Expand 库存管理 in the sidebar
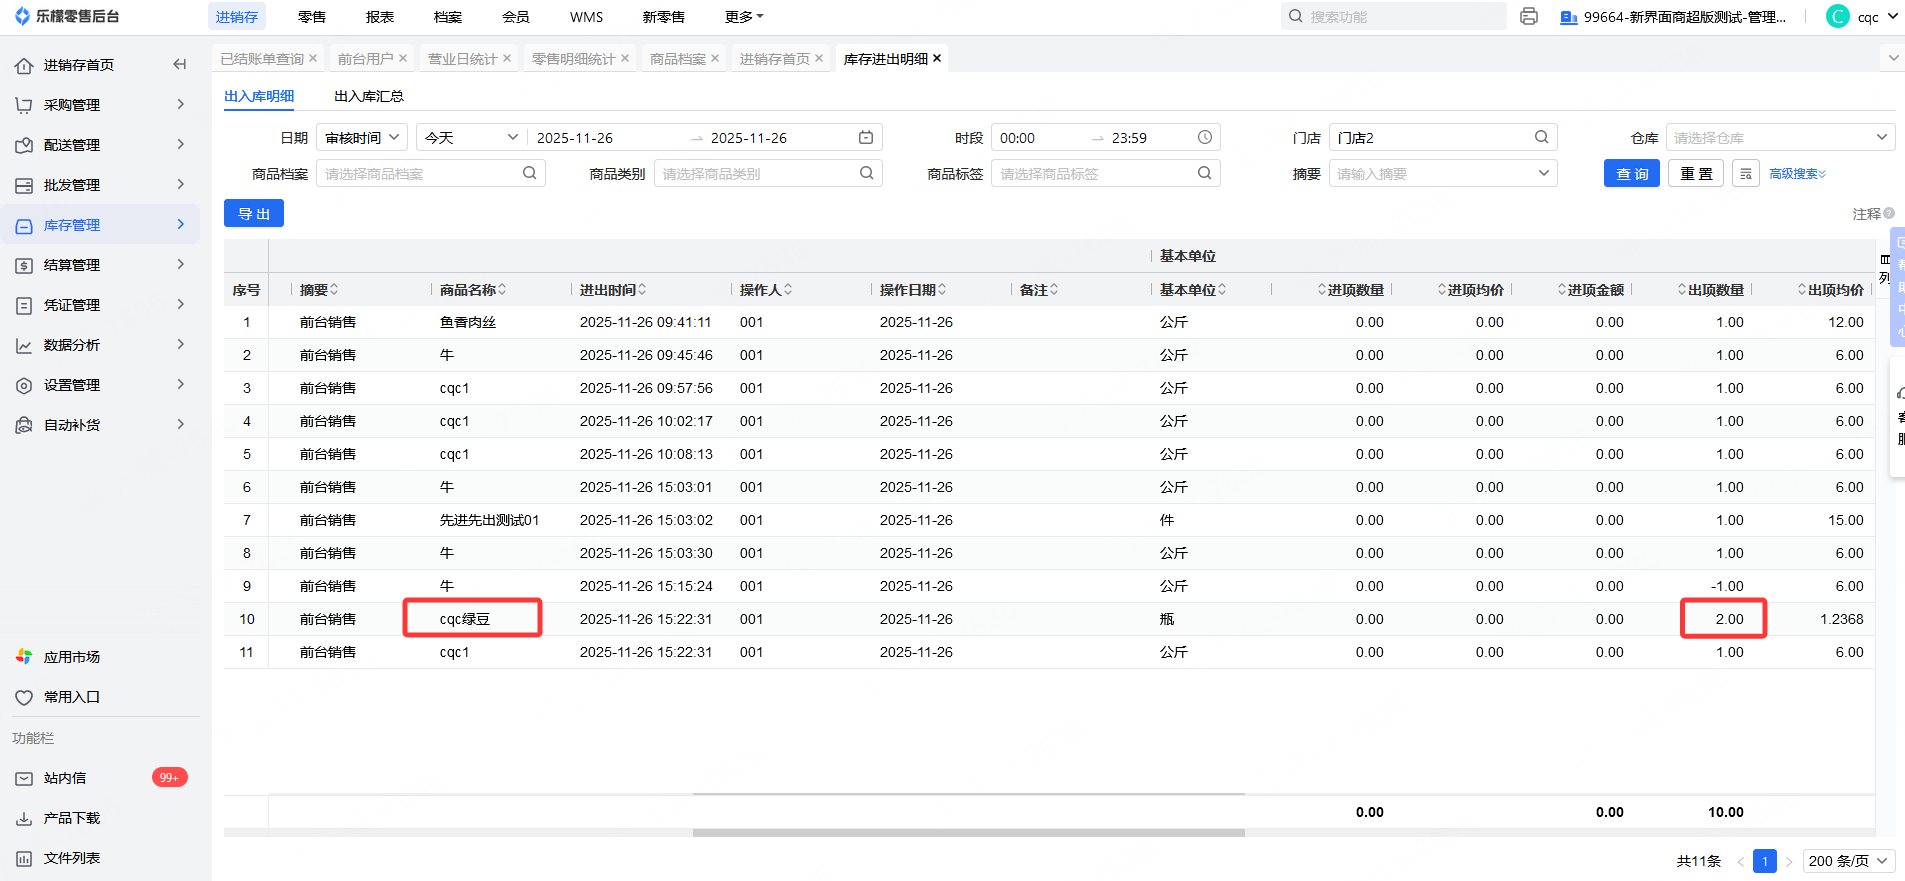 (100, 225)
